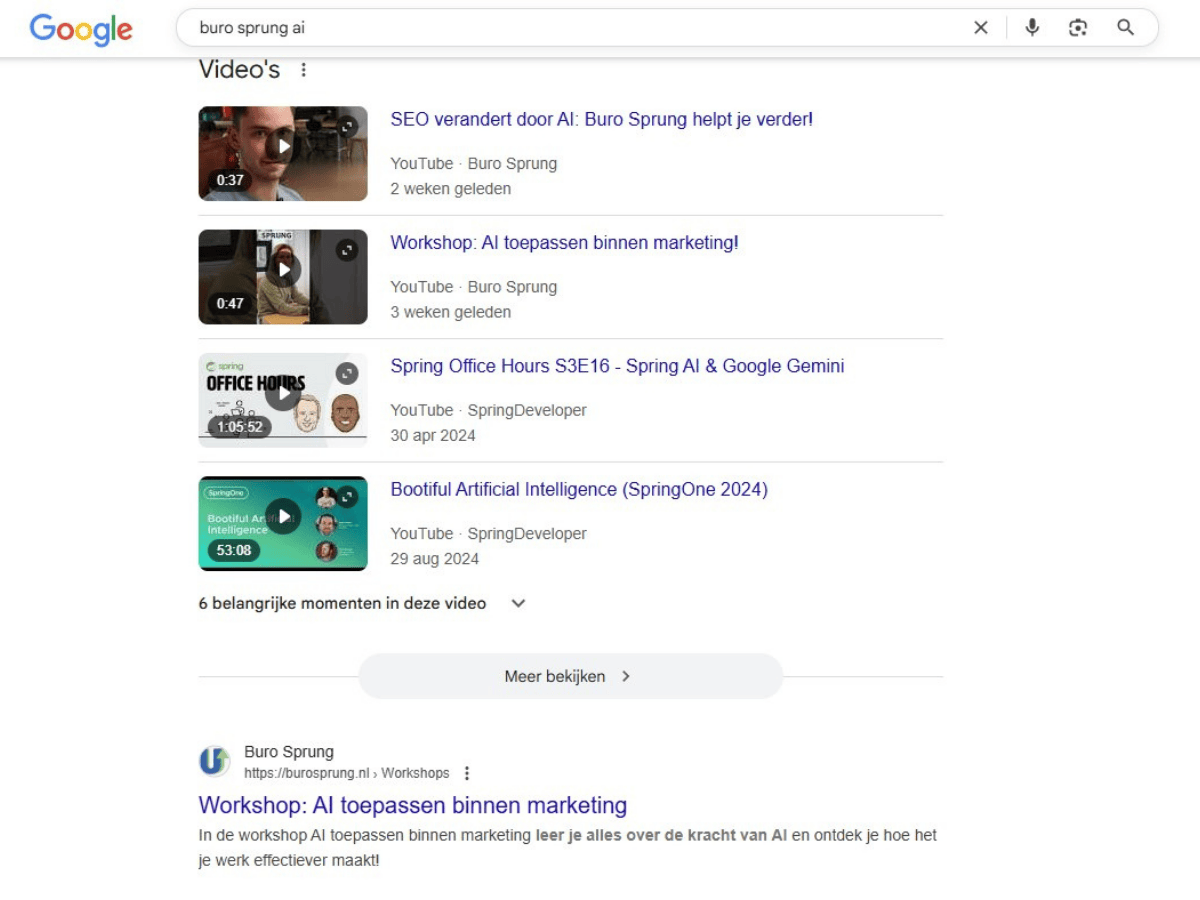This screenshot has height=900, width=1200.
Task: Open the three-dot menu beside Video's
Action: (303, 69)
